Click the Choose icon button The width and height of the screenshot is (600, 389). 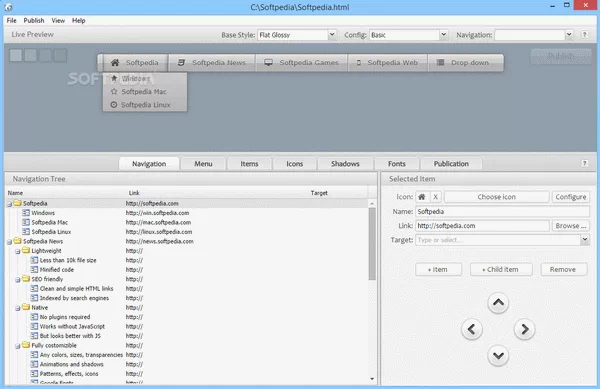click(x=496, y=197)
